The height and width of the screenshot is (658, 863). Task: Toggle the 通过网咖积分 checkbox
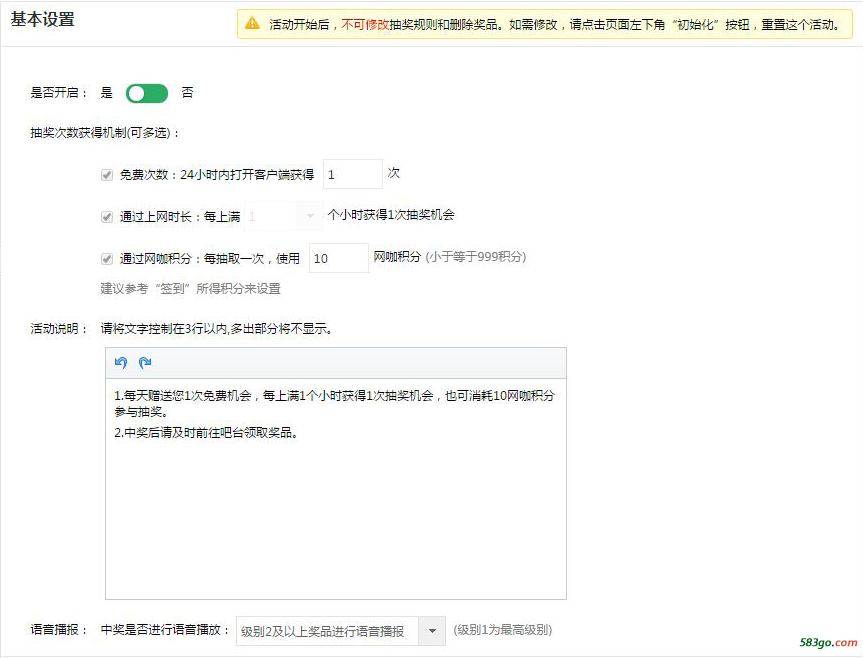tap(107, 259)
